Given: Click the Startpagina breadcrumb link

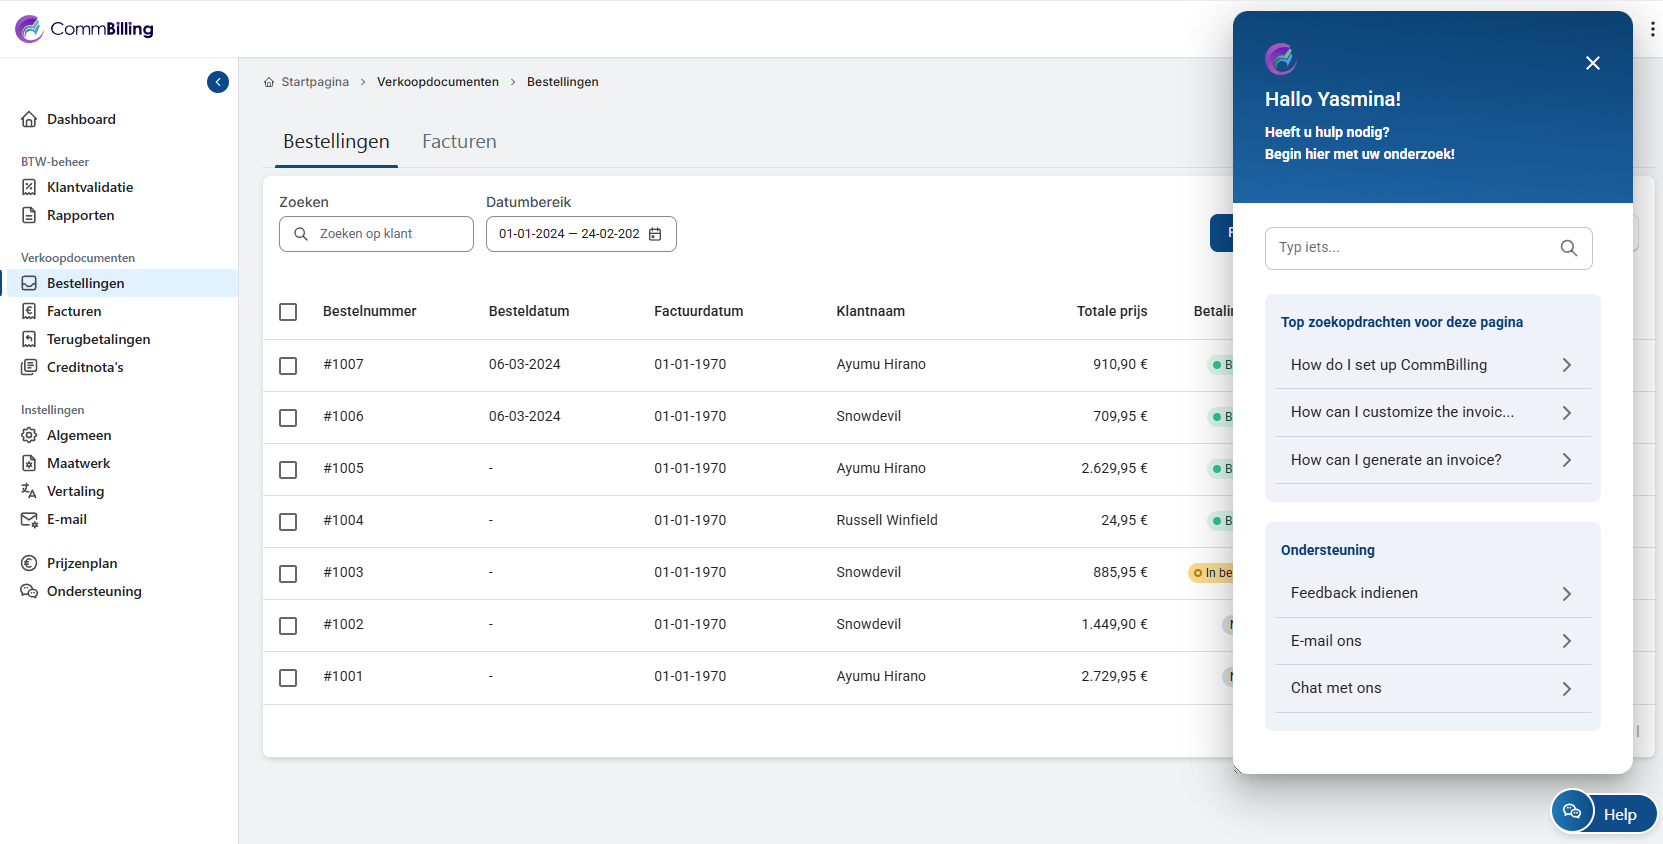Looking at the screenshot, I should [315, 82].
